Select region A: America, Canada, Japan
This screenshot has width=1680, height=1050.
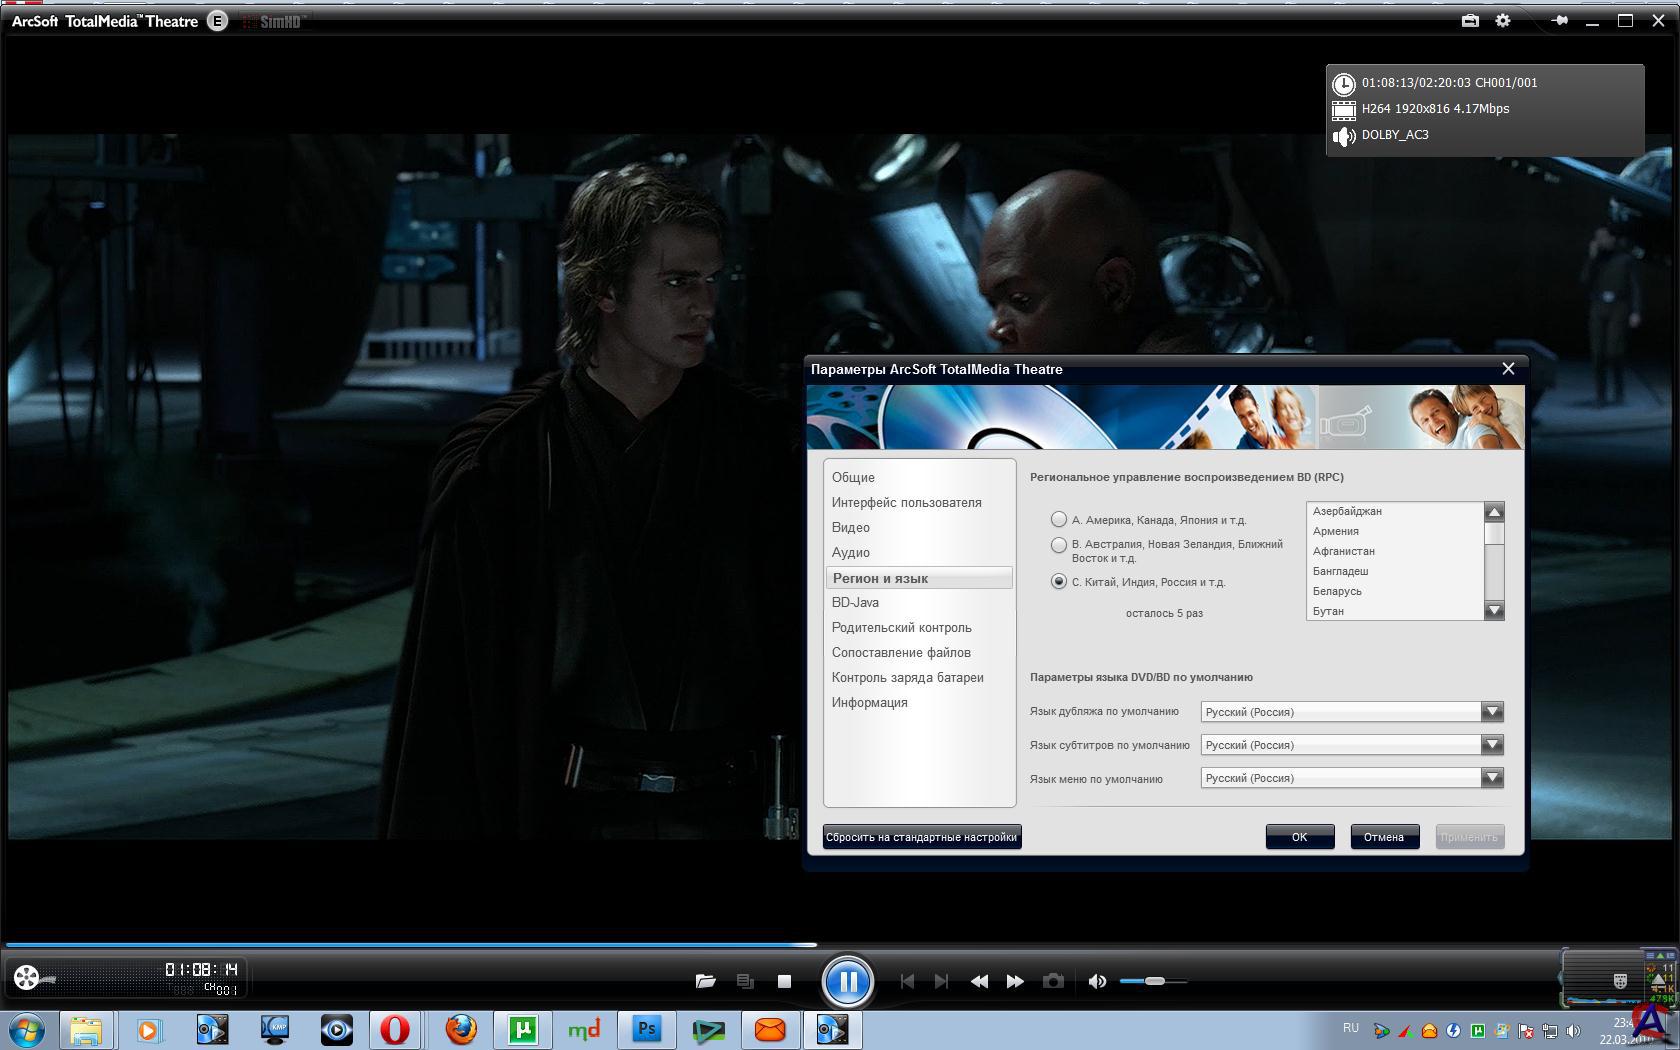pyautogui.click(x=1059, y=519)
